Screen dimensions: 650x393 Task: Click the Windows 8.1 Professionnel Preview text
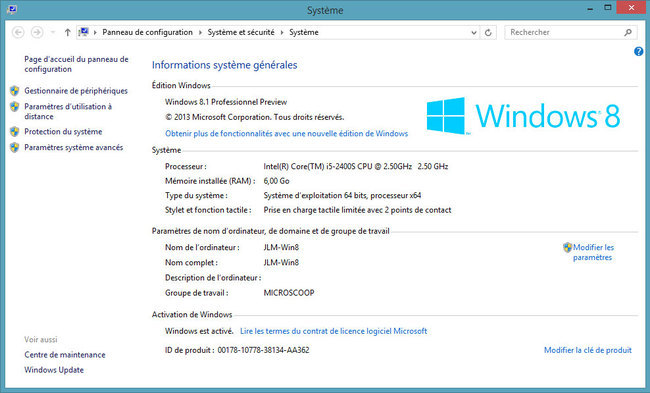pos(226,102)
